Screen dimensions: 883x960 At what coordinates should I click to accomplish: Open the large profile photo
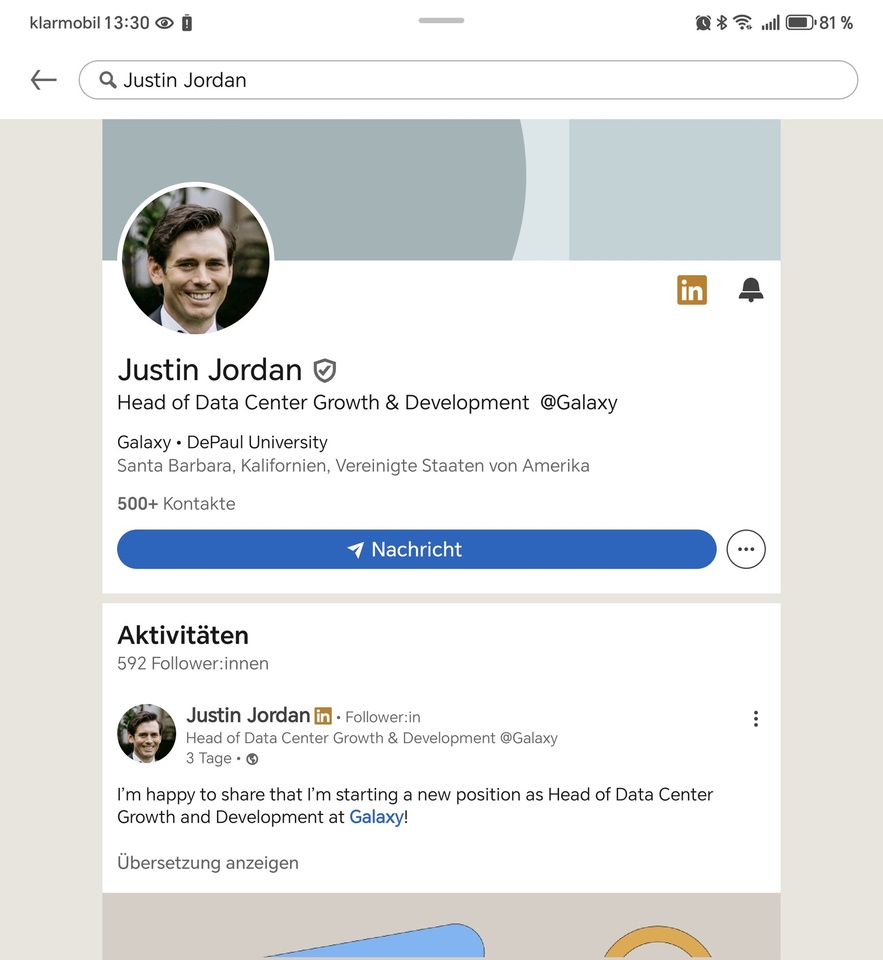pyautogui.click(x=195, y=259)
